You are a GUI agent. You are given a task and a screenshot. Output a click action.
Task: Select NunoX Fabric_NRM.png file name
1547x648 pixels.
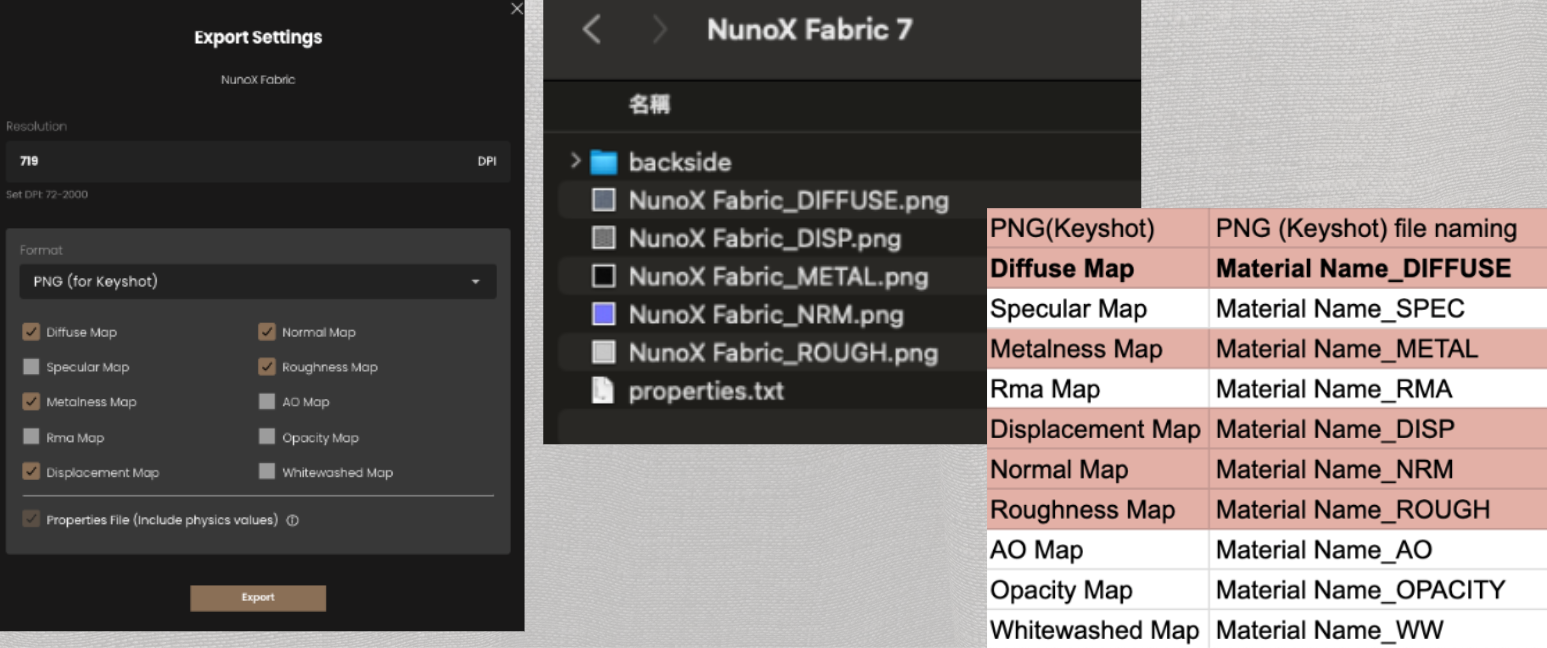765,315
